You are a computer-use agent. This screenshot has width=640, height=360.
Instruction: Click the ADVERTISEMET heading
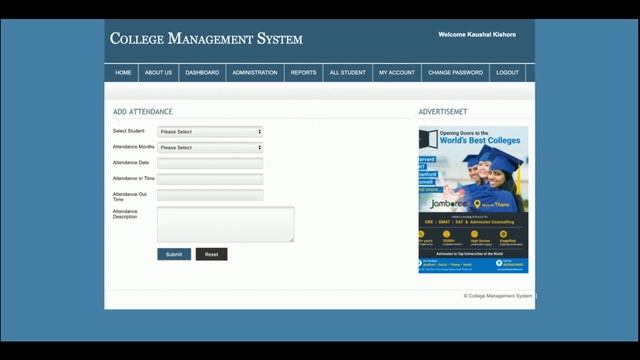tap(443, 112)
